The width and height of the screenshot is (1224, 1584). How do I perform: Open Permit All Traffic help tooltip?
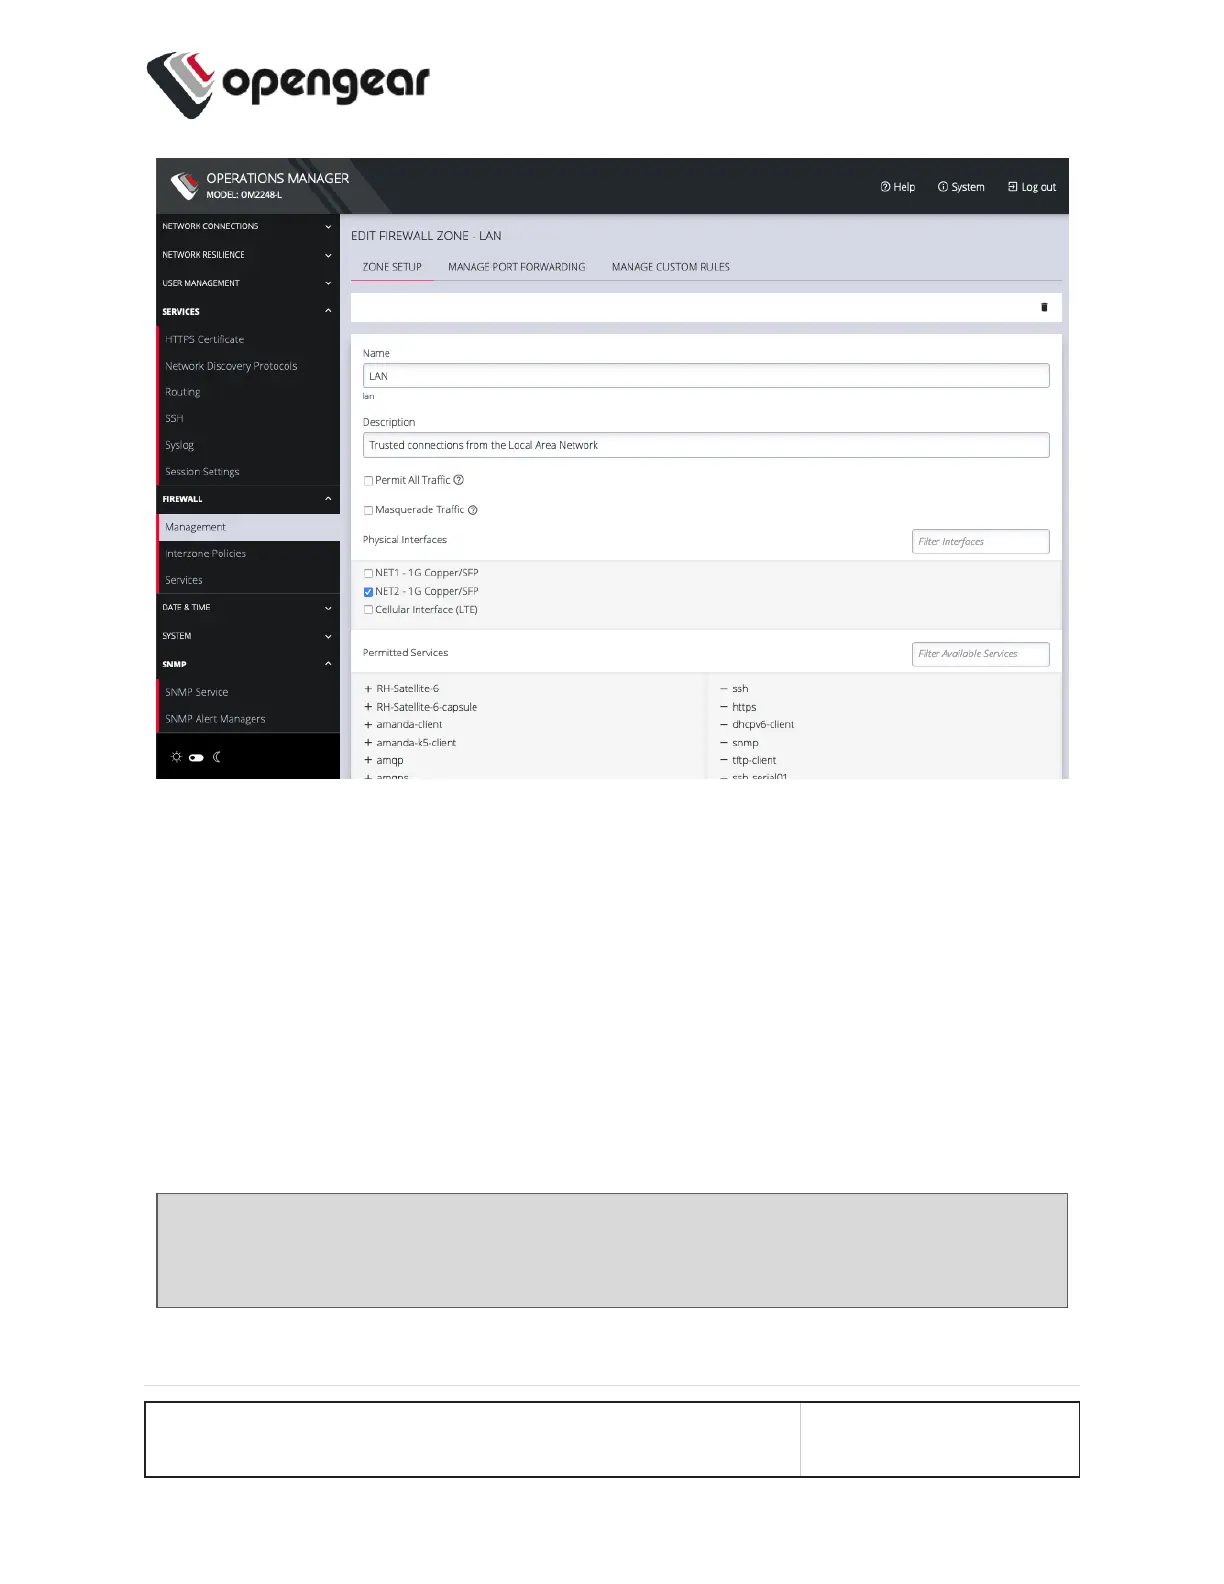coord(459,480)
